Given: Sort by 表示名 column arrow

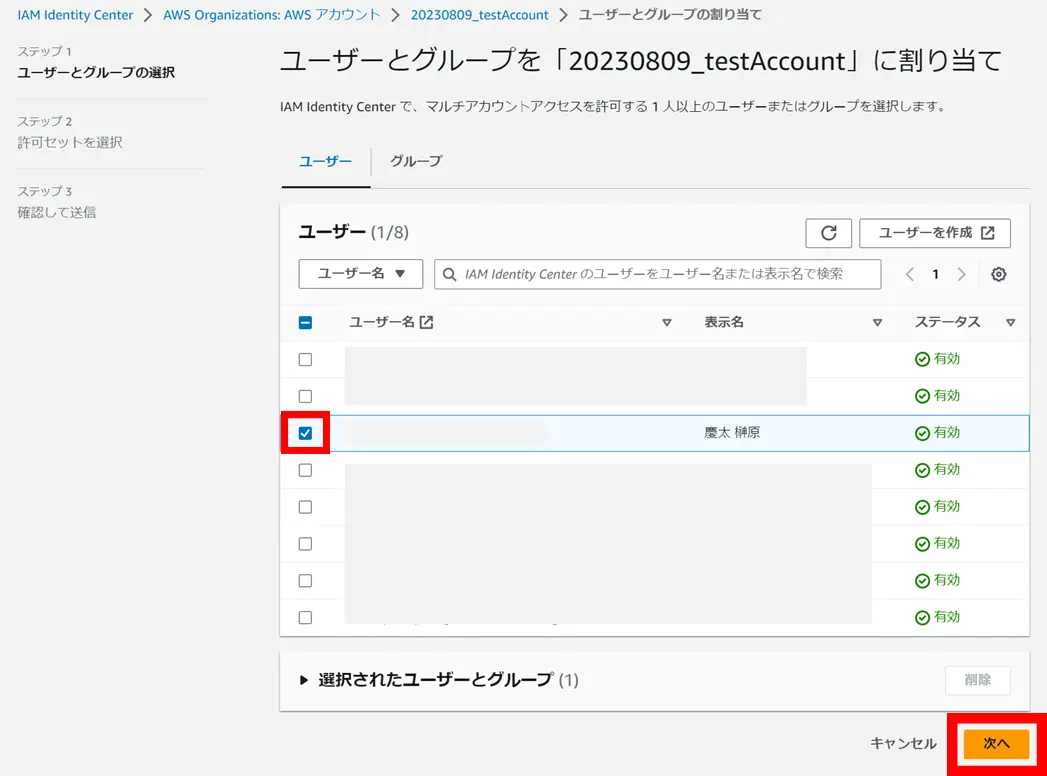Looking at the screenshot, I should click(x=877, y=323).
